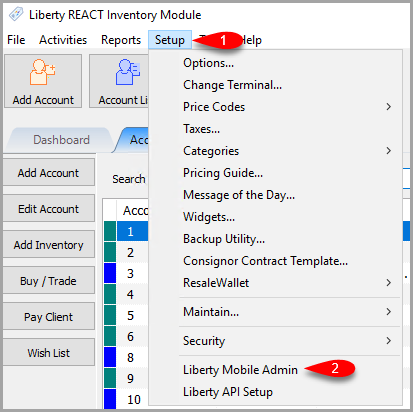Click the Setup menu
The image size is (413, 412).
pyautogui.click(x=170, y=40)
